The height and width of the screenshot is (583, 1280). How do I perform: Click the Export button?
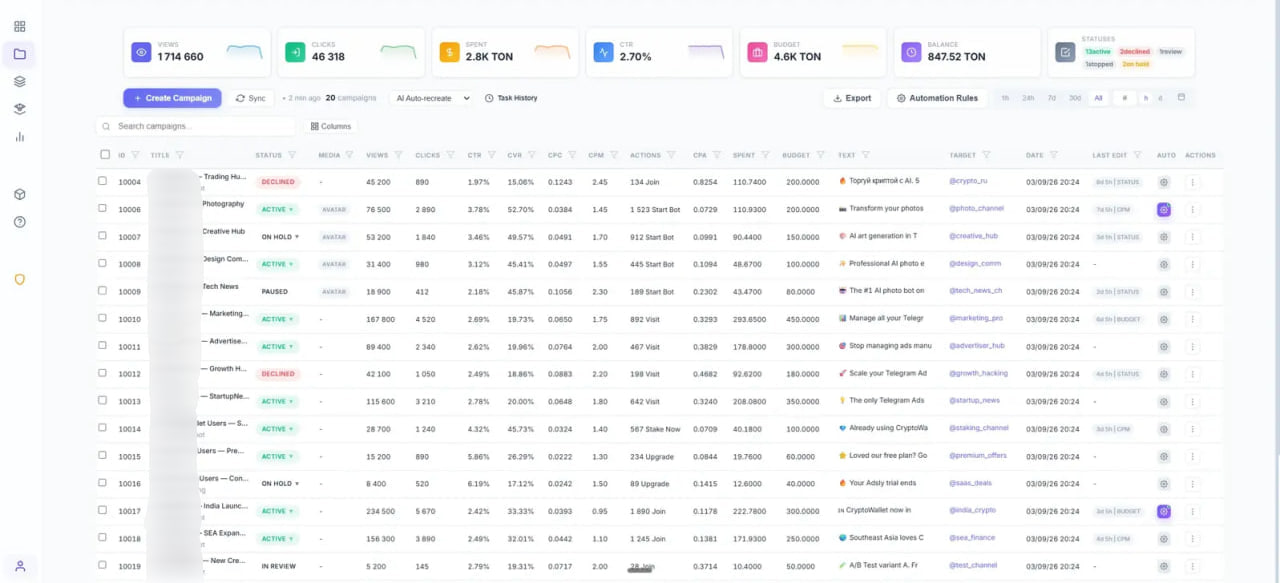852,98
